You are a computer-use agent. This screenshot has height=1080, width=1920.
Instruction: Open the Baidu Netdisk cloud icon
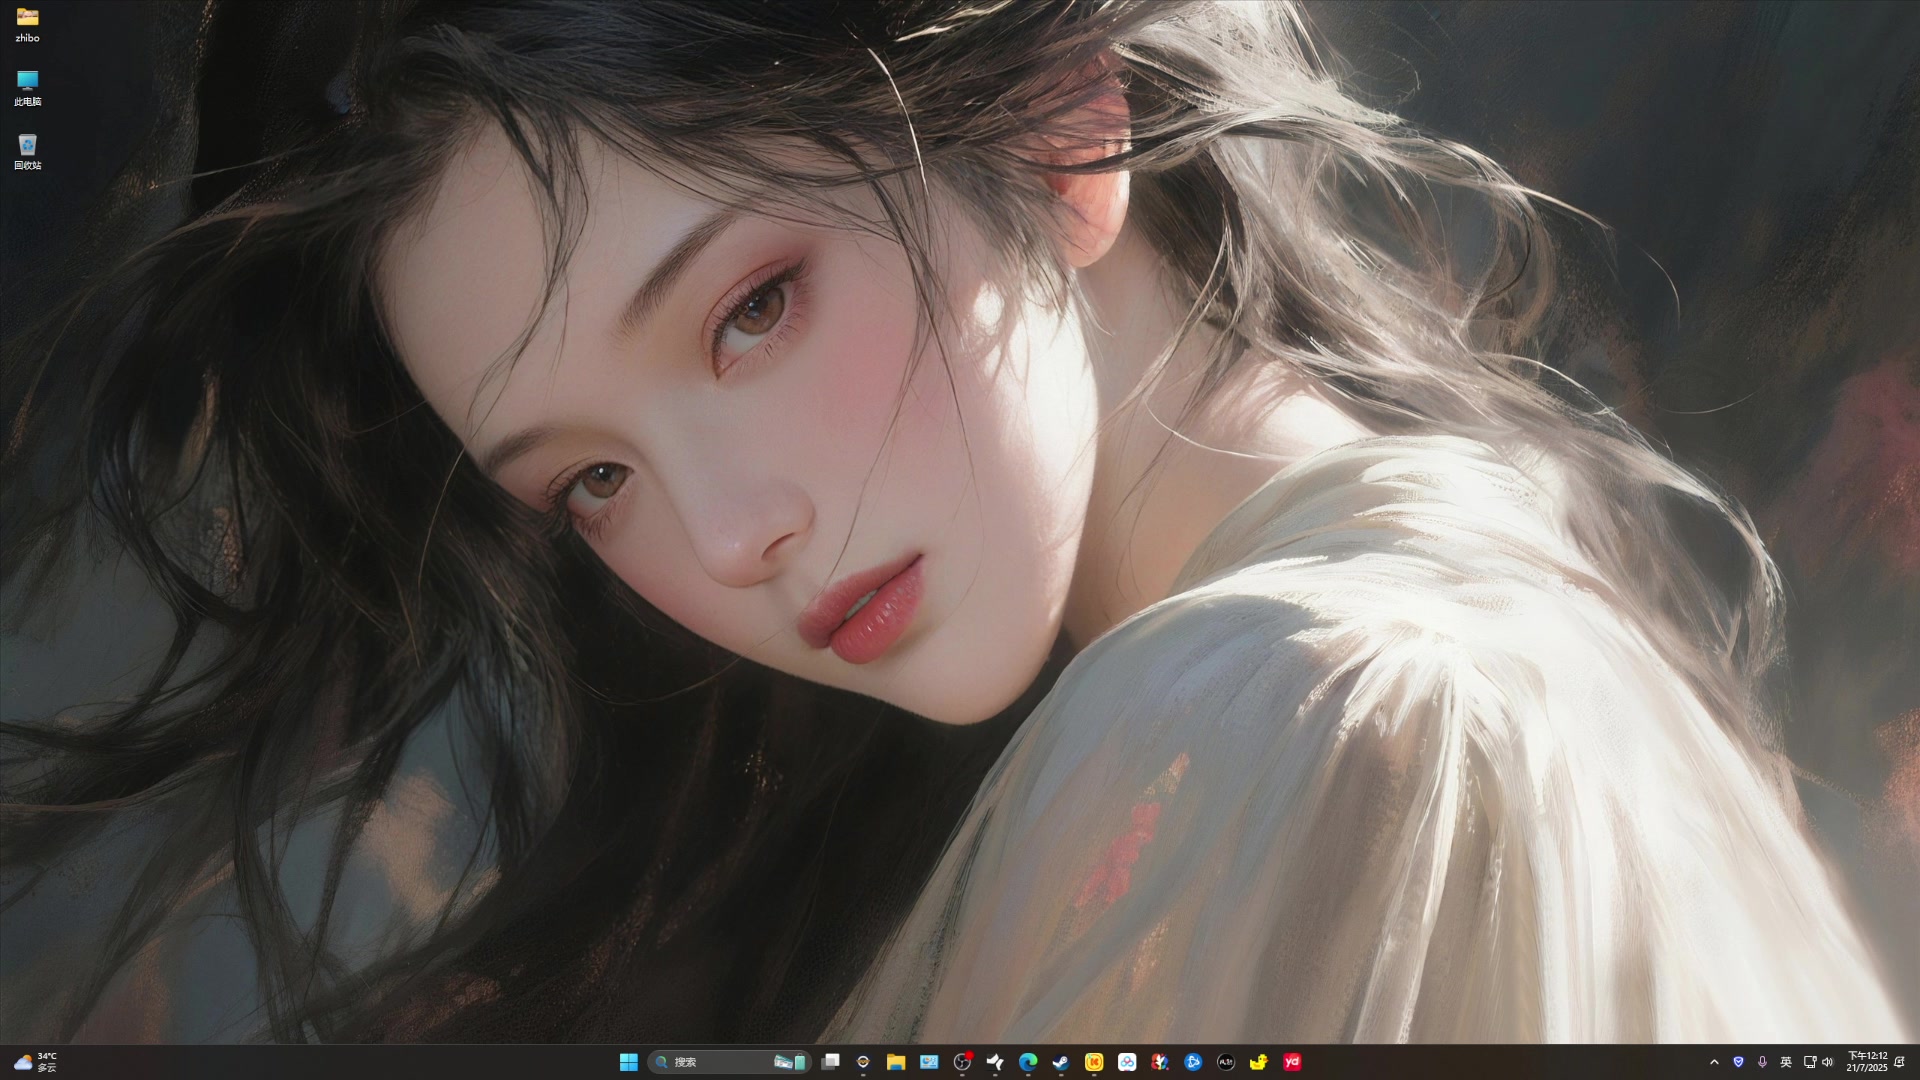1127,1062
